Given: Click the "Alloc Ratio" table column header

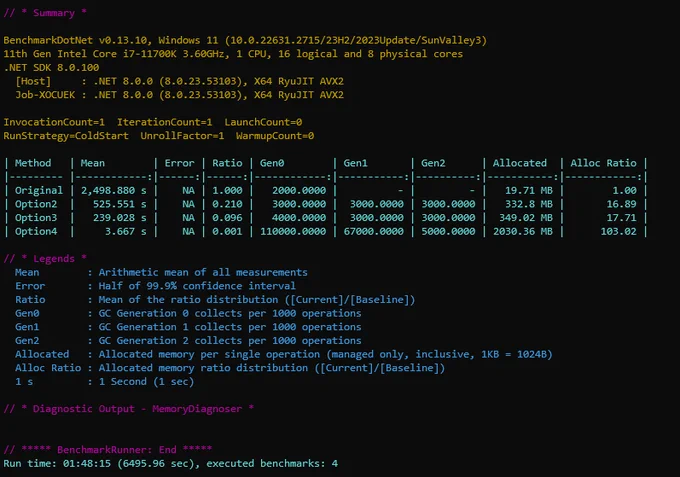Looking at the screenshot, I should pos(603,163).
